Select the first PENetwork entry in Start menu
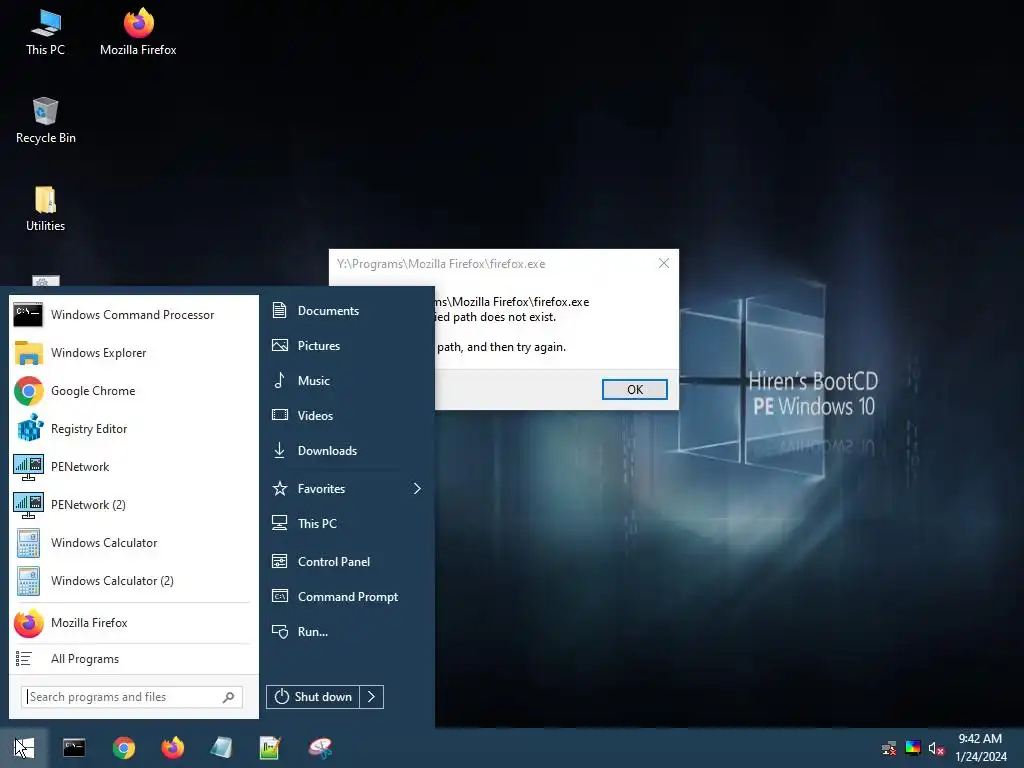Viewport: 1024px width, 768px height. [x=134, y=467]
